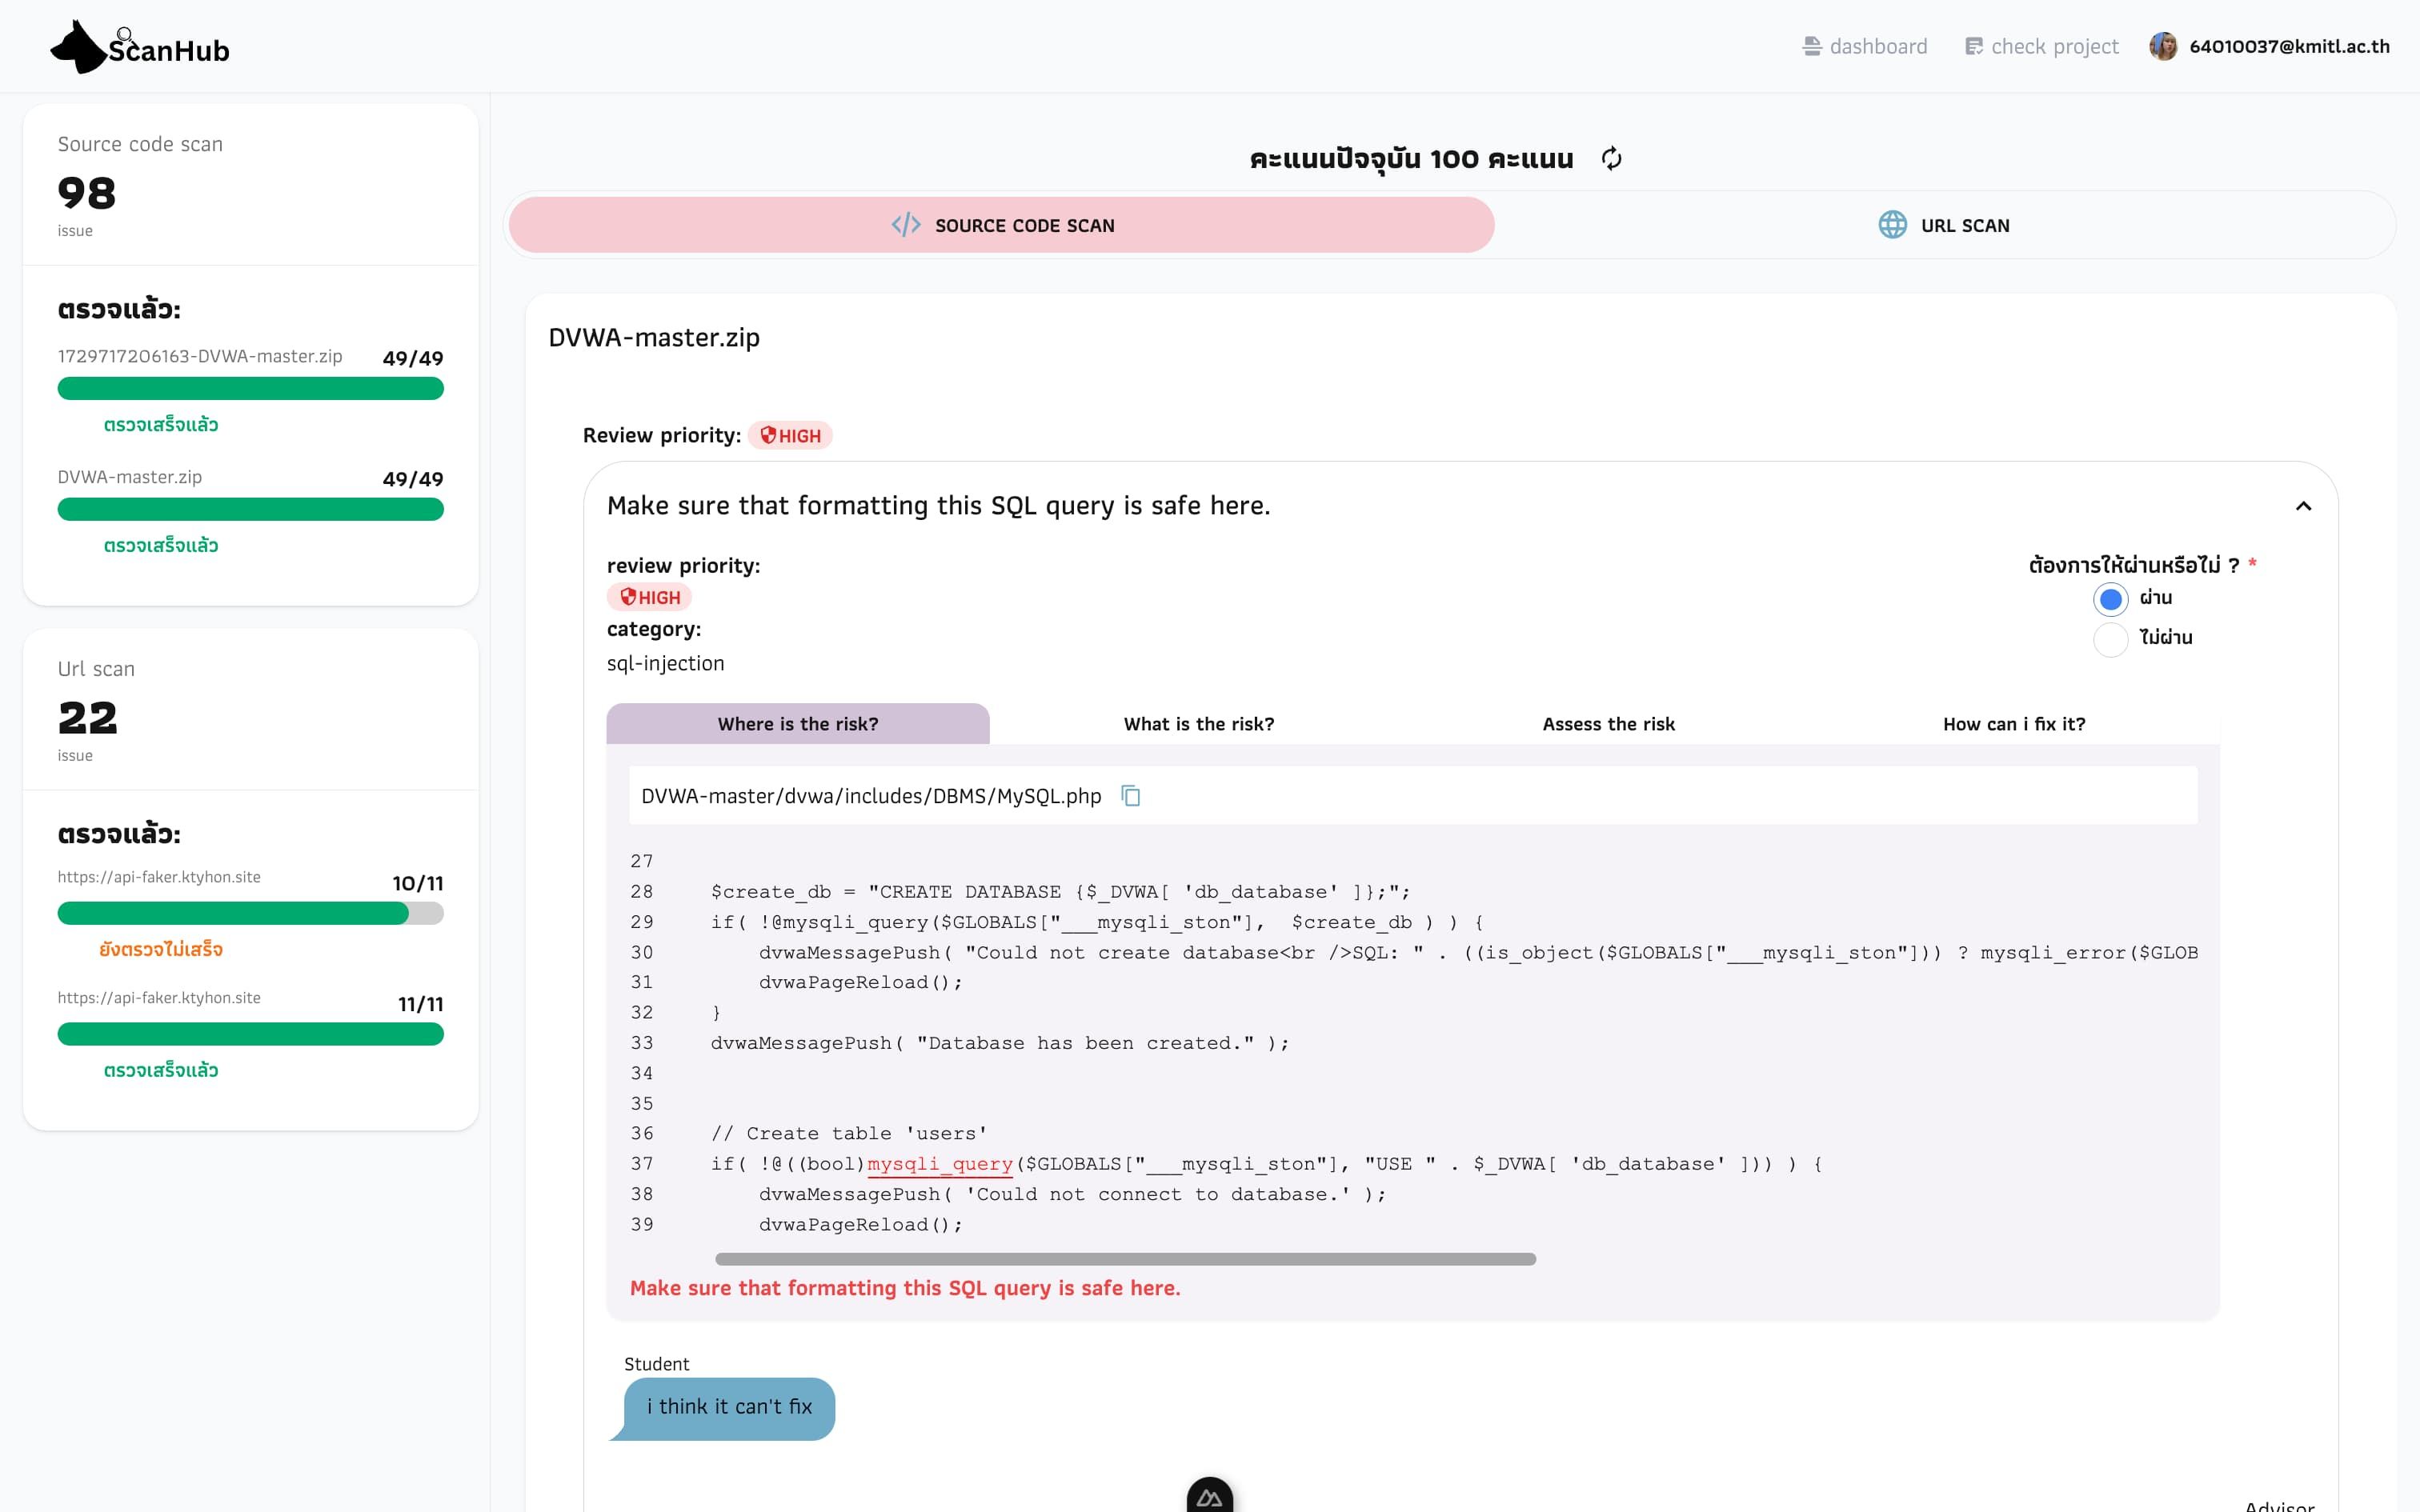Click the sql-injection category text
The width and height of the screenshot is (2420, 1512).
click(665, 663)
